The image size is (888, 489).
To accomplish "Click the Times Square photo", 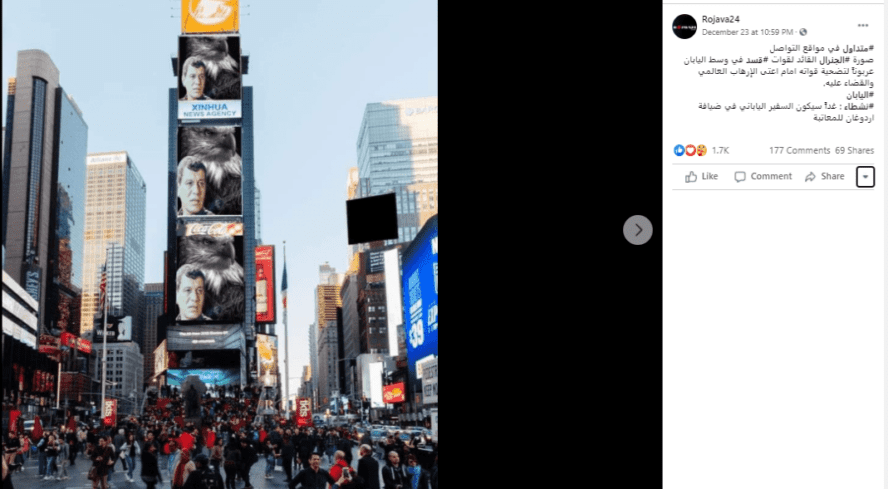I will (220, 244).
